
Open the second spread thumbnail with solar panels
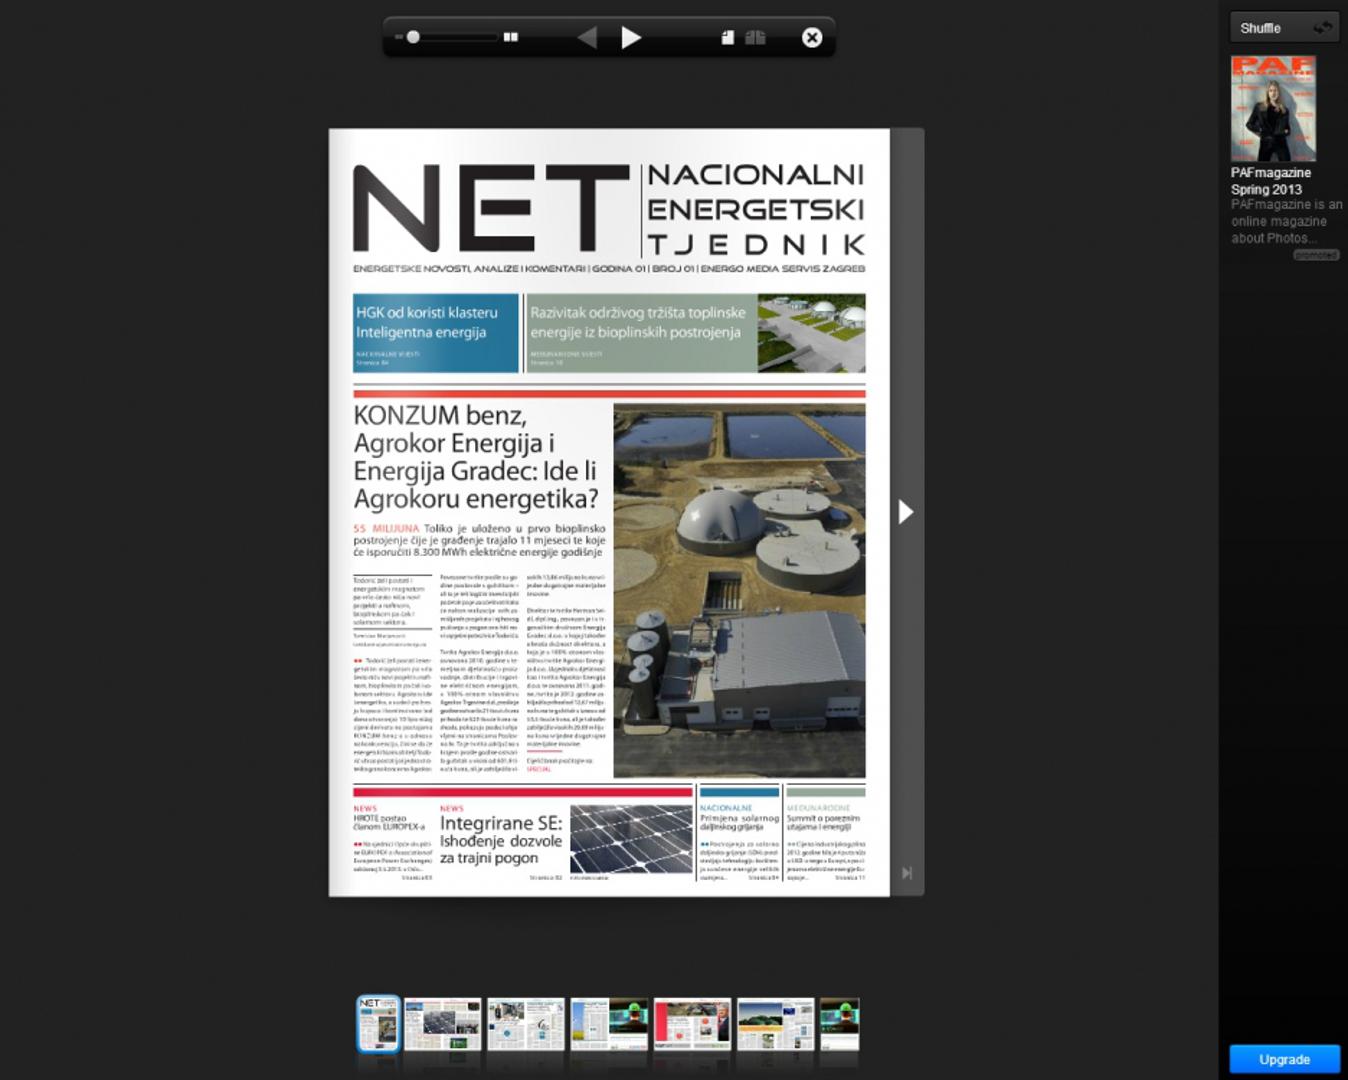(442, 1023)
